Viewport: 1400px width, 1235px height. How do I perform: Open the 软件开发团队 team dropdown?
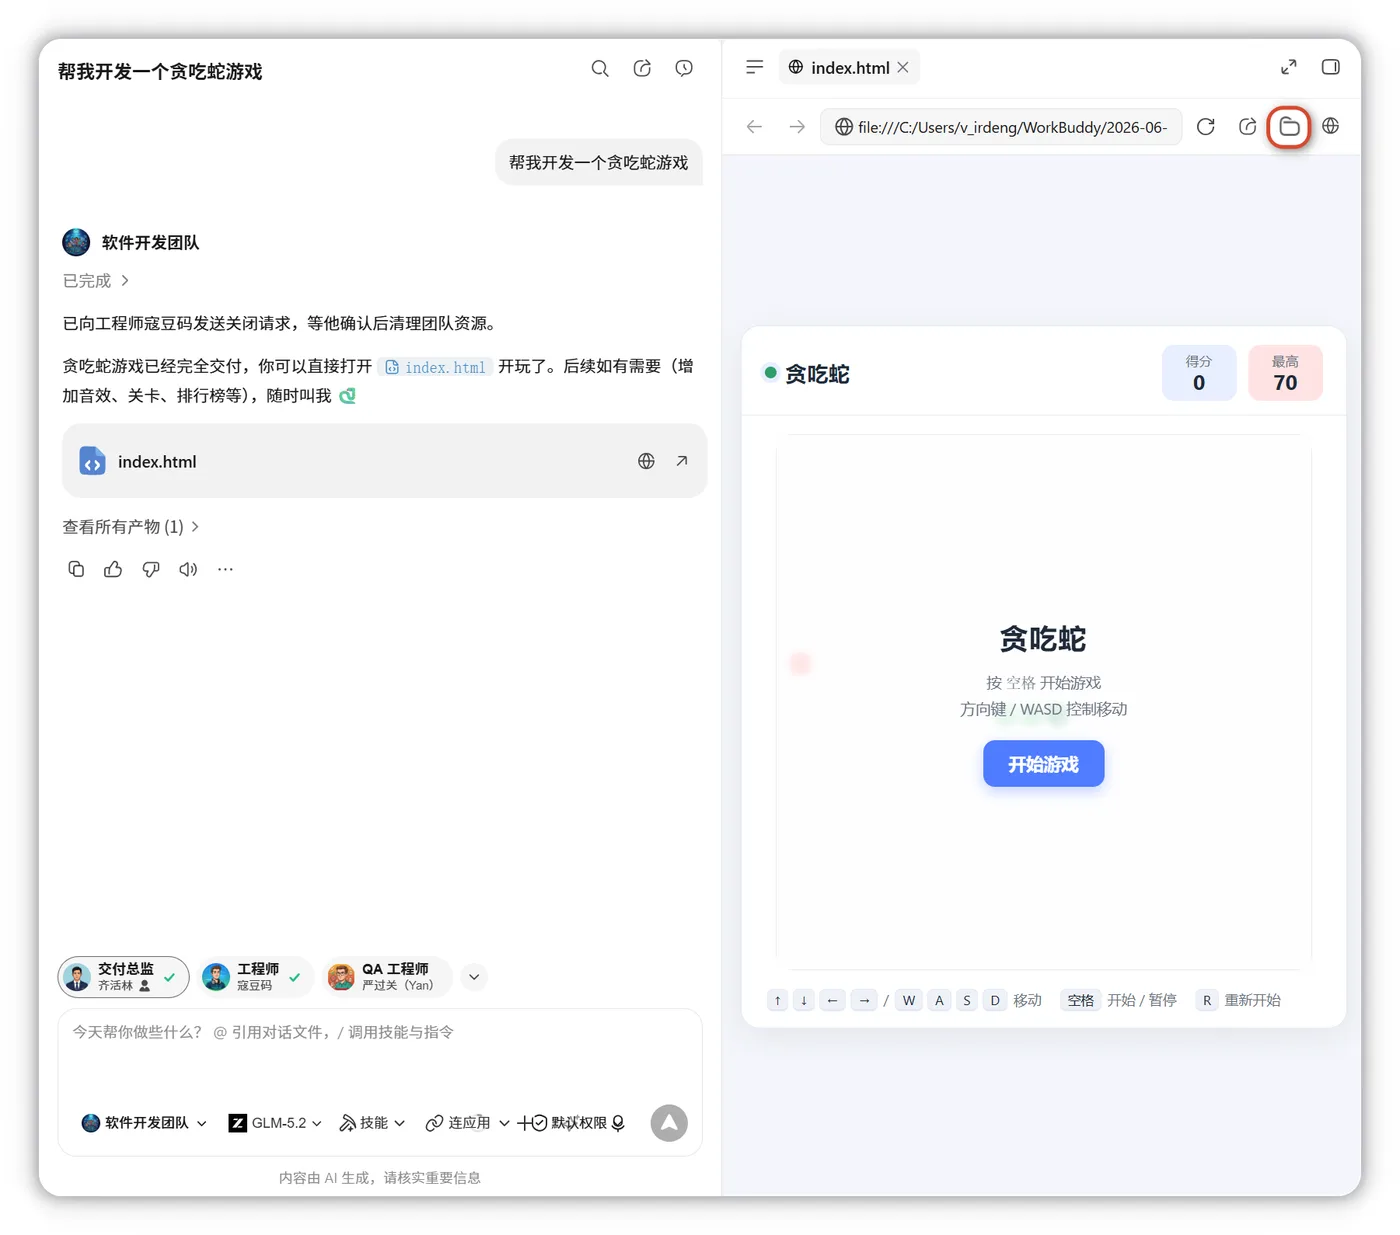(x=144, y=1123)
